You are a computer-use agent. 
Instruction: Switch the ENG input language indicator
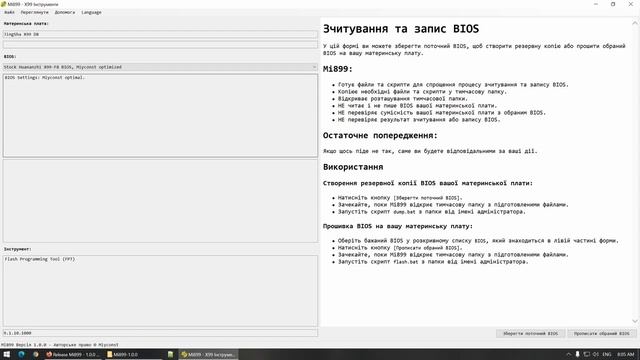pyautogui.click(x=607, y=354)
